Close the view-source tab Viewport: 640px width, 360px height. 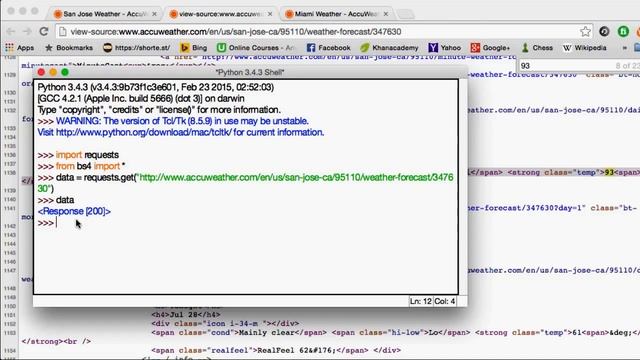(270, 14)
